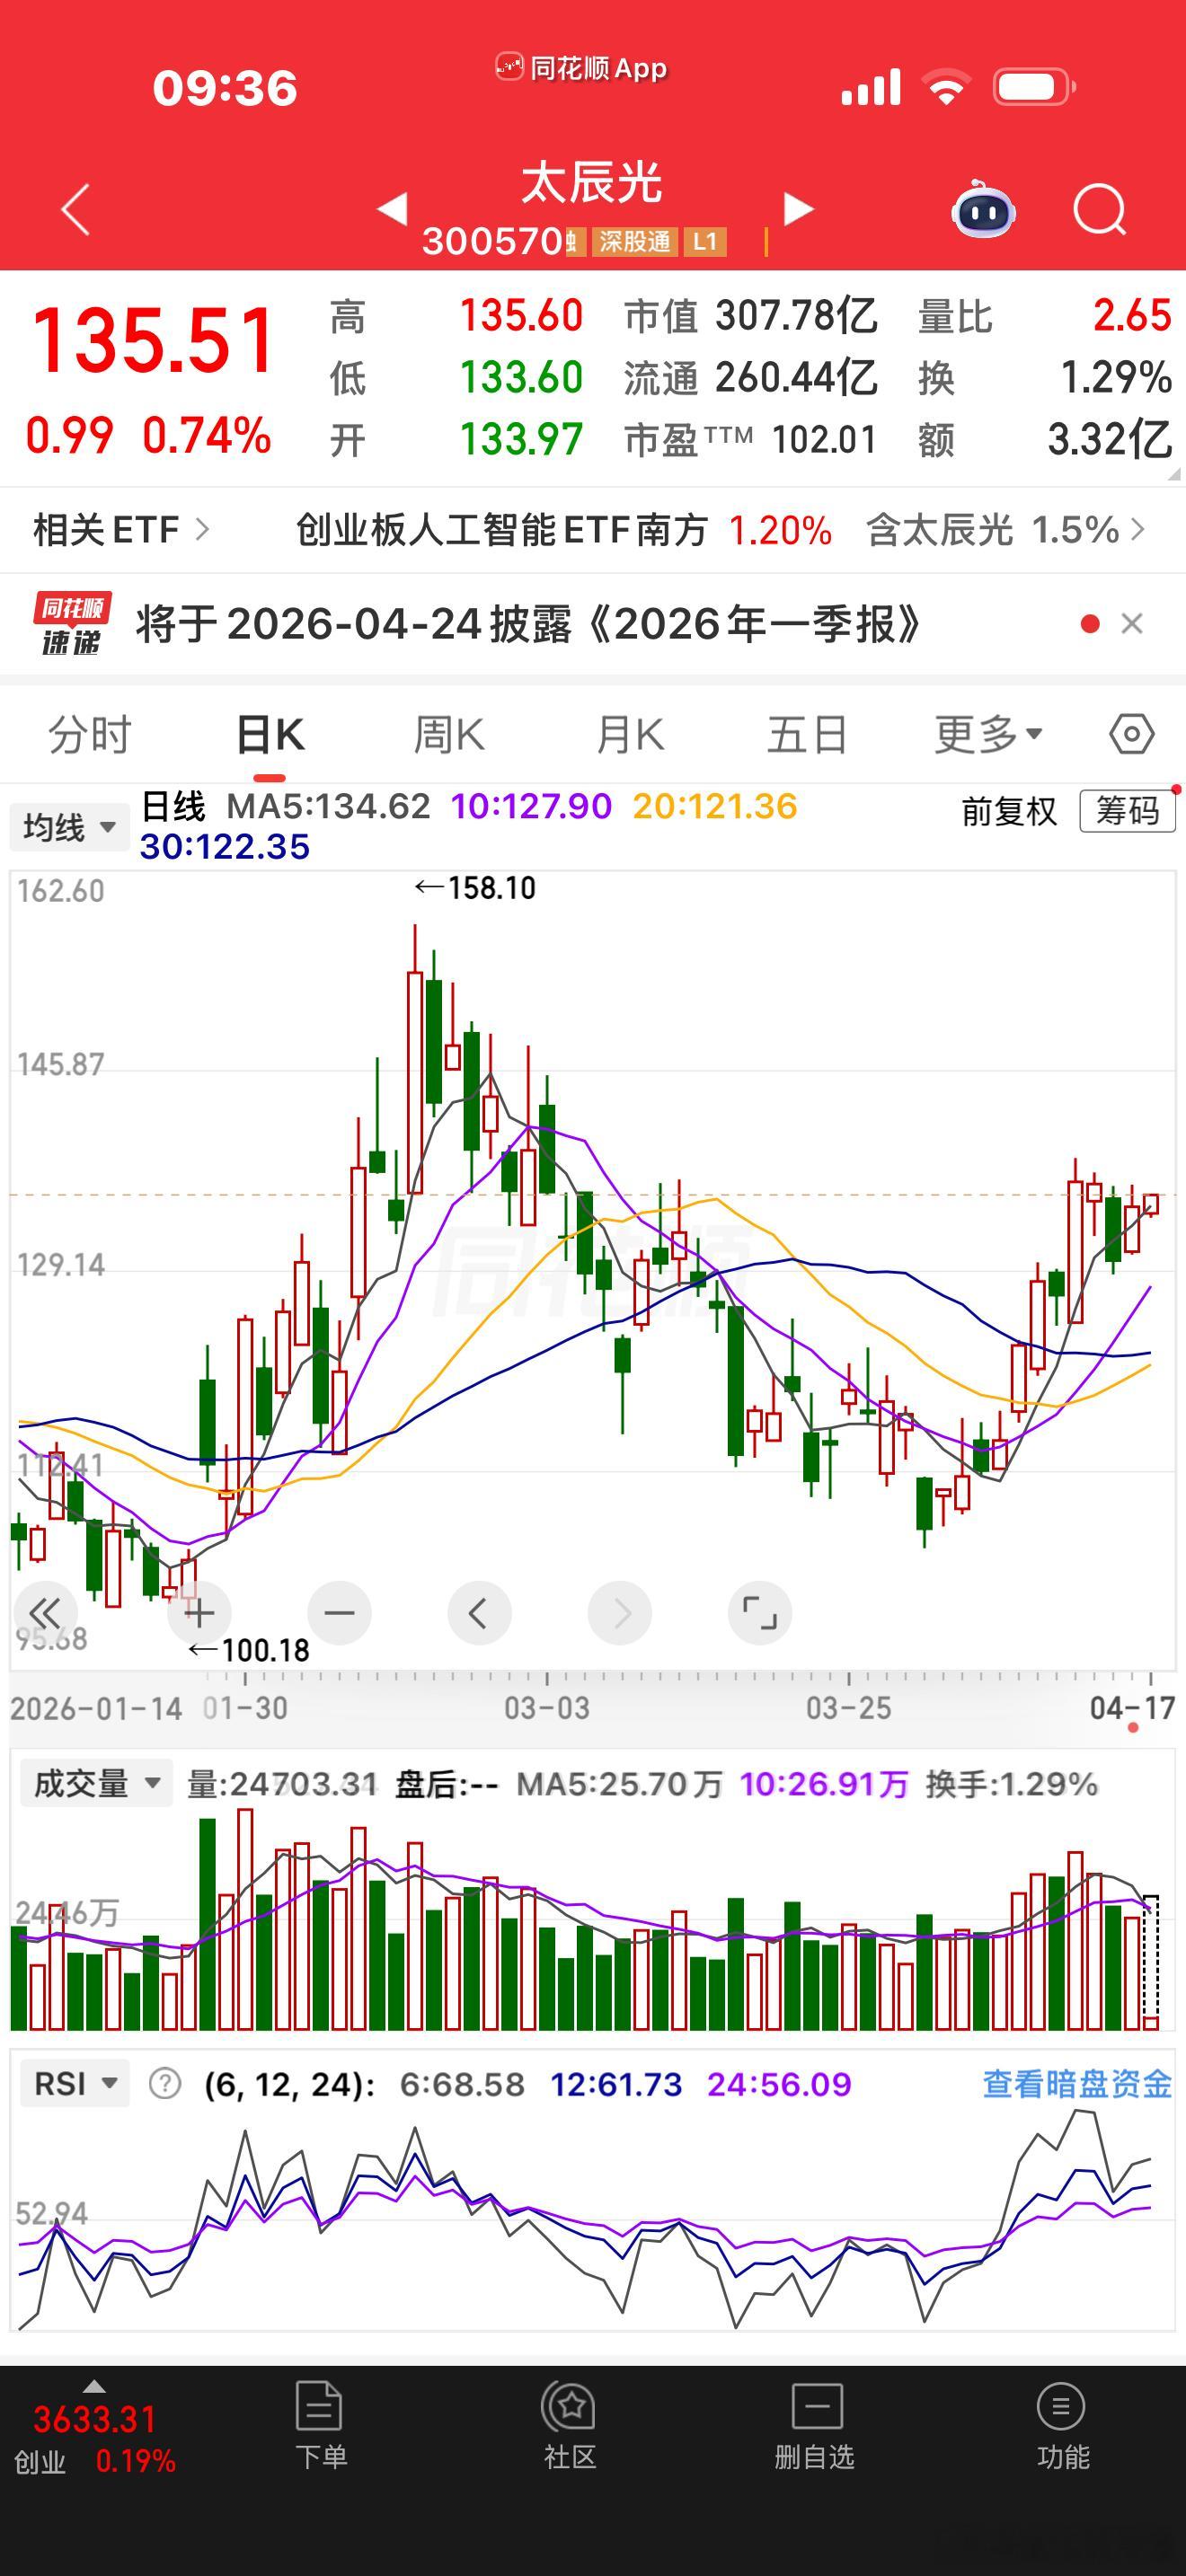Toggle 前复权 adjustment mode
Screen dimensions: 1186x2576
pyautogui.click(x=1009, y=811)
